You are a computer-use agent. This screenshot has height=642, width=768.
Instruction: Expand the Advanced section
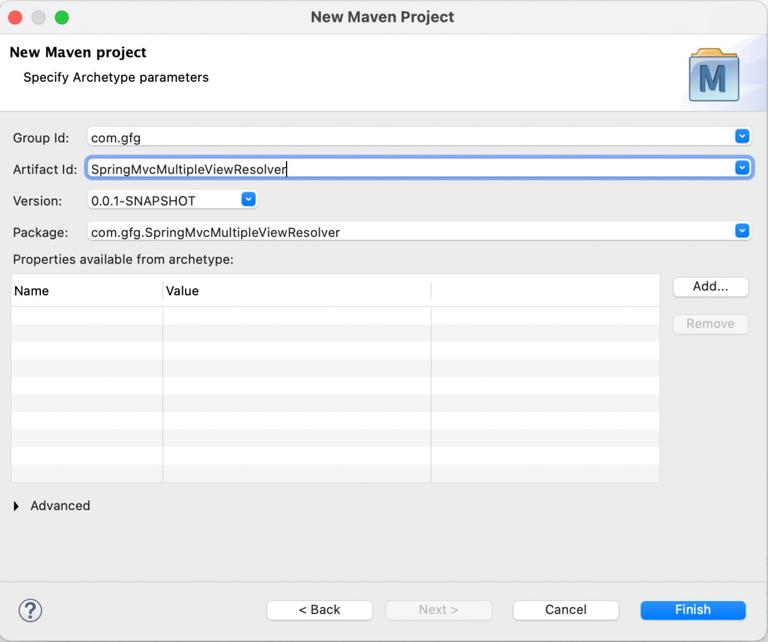pos(16,506)
